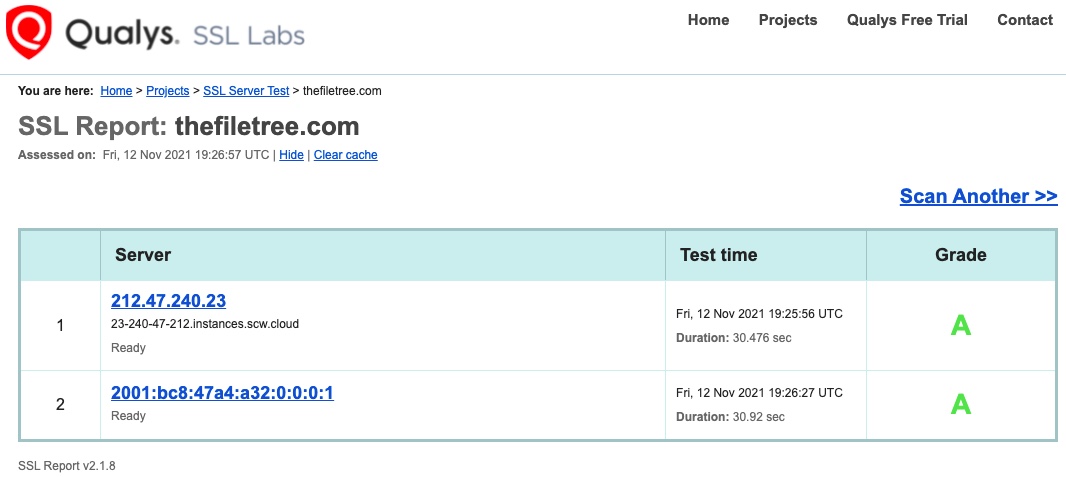Screen dimensions: 1066x477
Task: Click the Ready status under 212.47.240.23
Action: [128, 348]
